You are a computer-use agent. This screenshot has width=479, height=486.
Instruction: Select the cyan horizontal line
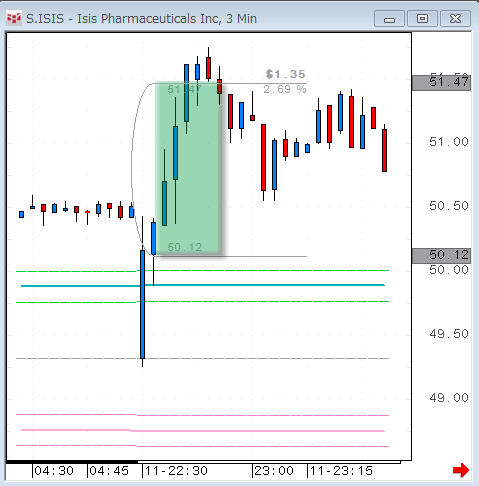203,285
